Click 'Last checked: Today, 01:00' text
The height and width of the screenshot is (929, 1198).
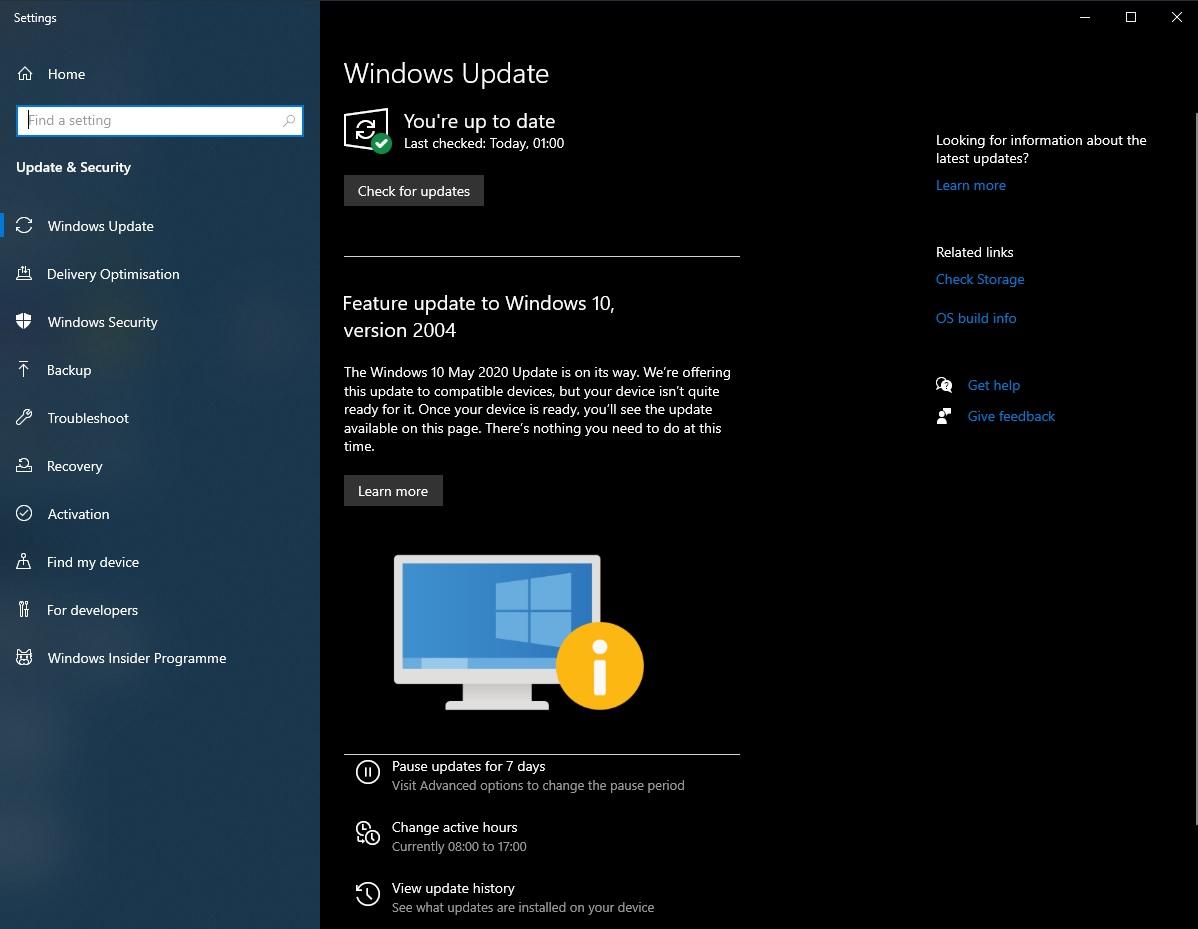(x=484, y=144)
